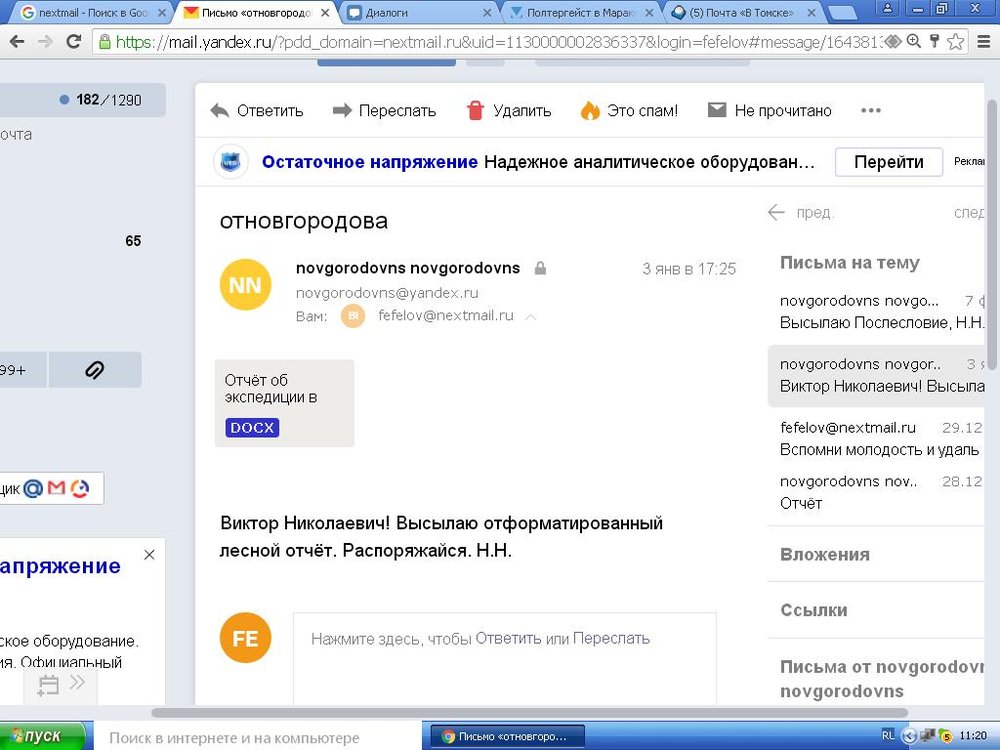The width and height of the screenshot is (1000, 750).
Task: Expand the Вложения section in sidebar
Action: coord(825,554)
